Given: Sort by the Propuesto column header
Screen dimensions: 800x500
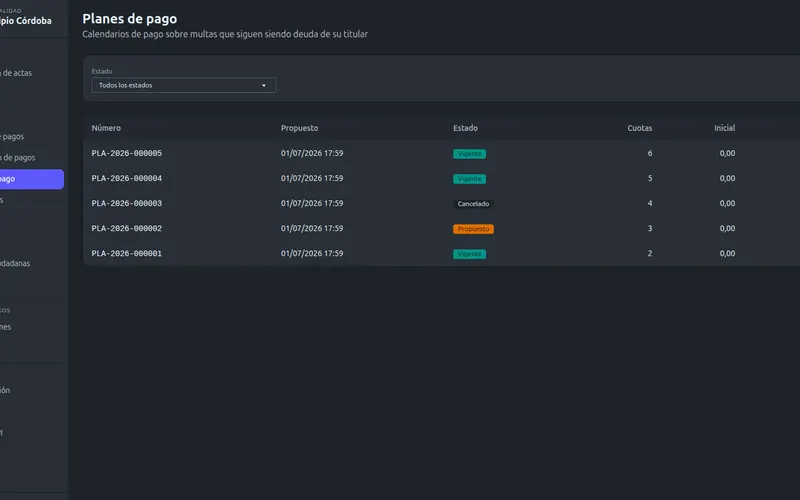Looking at the screenshot, I should [x=299, y=128].
